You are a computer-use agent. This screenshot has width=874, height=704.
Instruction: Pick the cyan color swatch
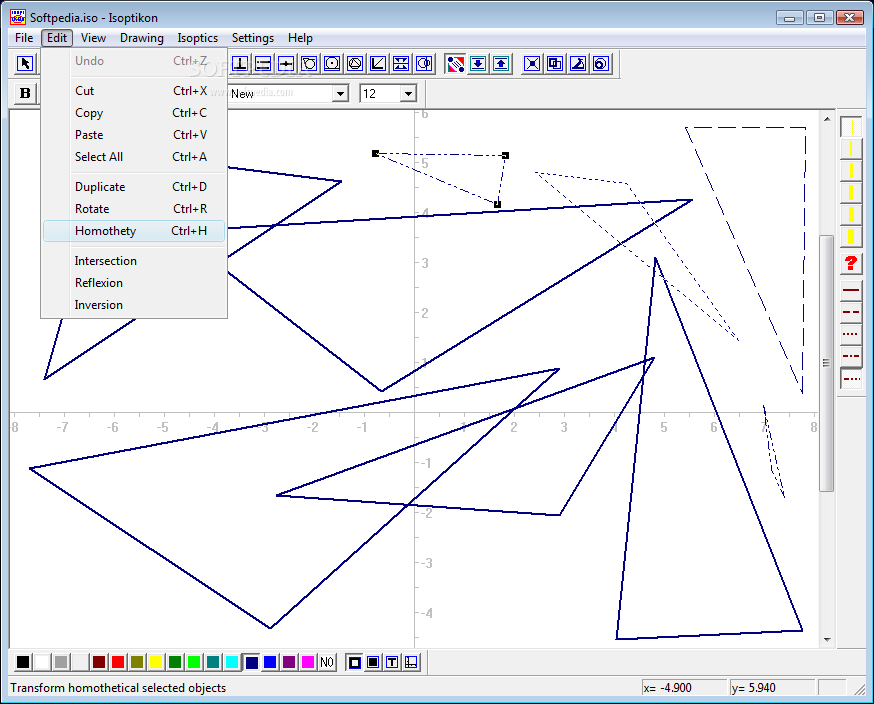pos(232,662)
